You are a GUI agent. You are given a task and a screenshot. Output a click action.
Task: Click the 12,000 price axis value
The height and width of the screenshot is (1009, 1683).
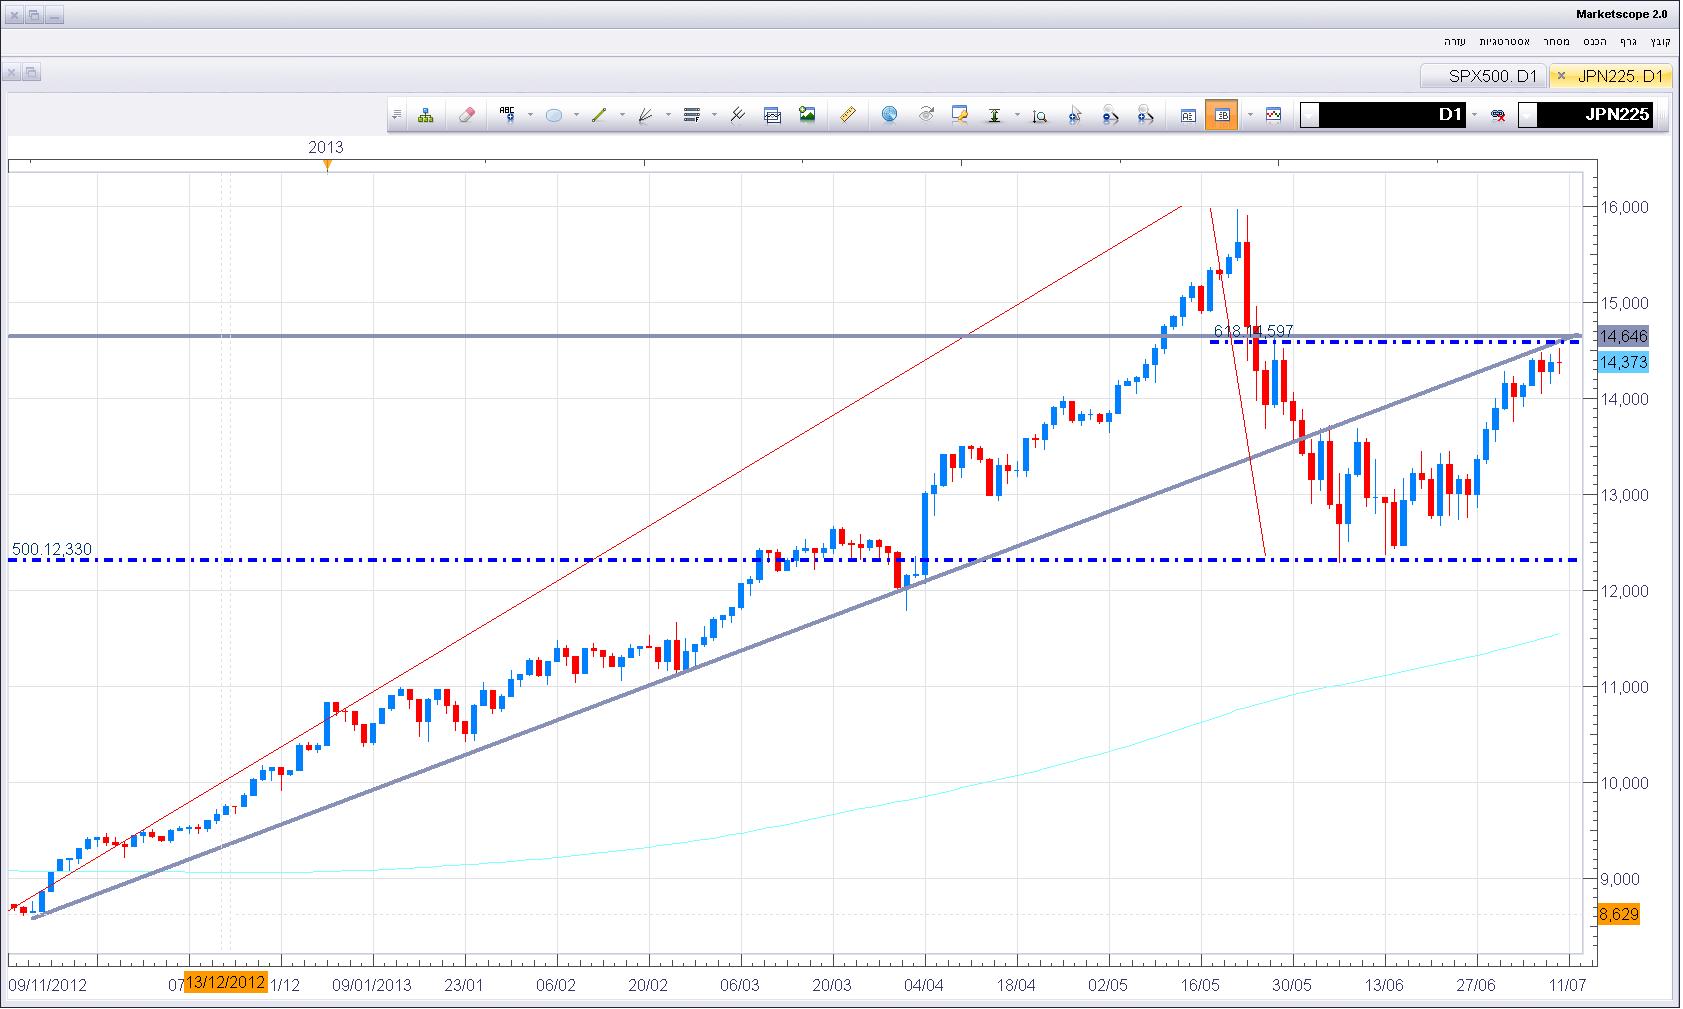click(x=1625, y=591)
